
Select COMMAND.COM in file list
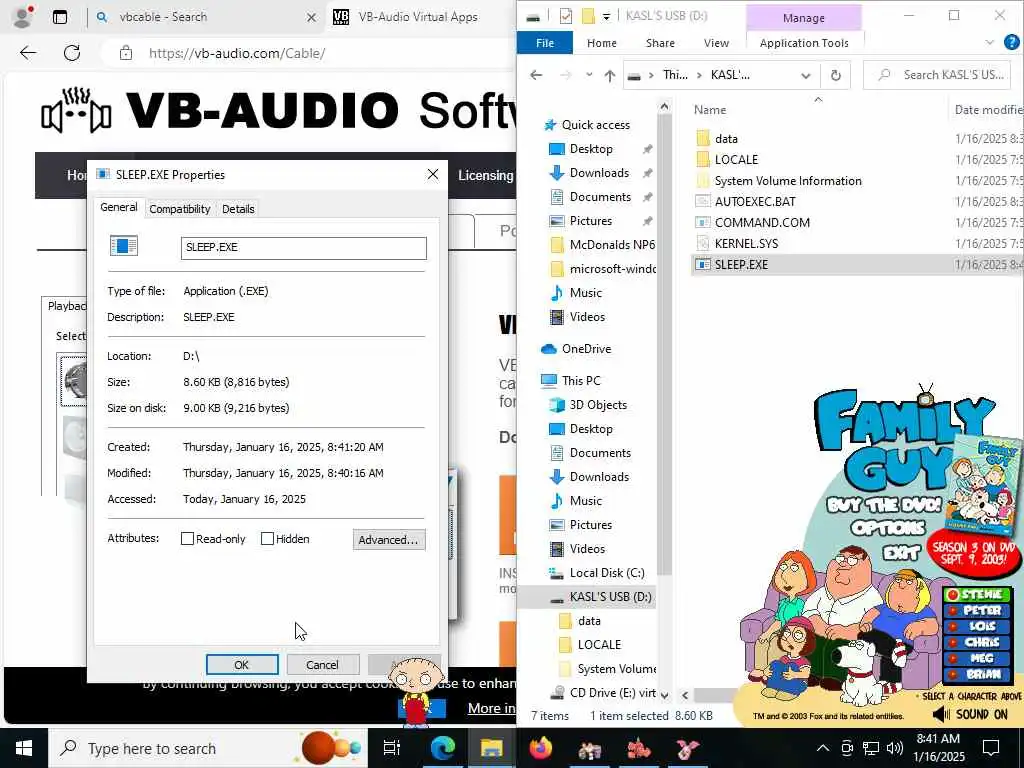[x=762, y=223]
